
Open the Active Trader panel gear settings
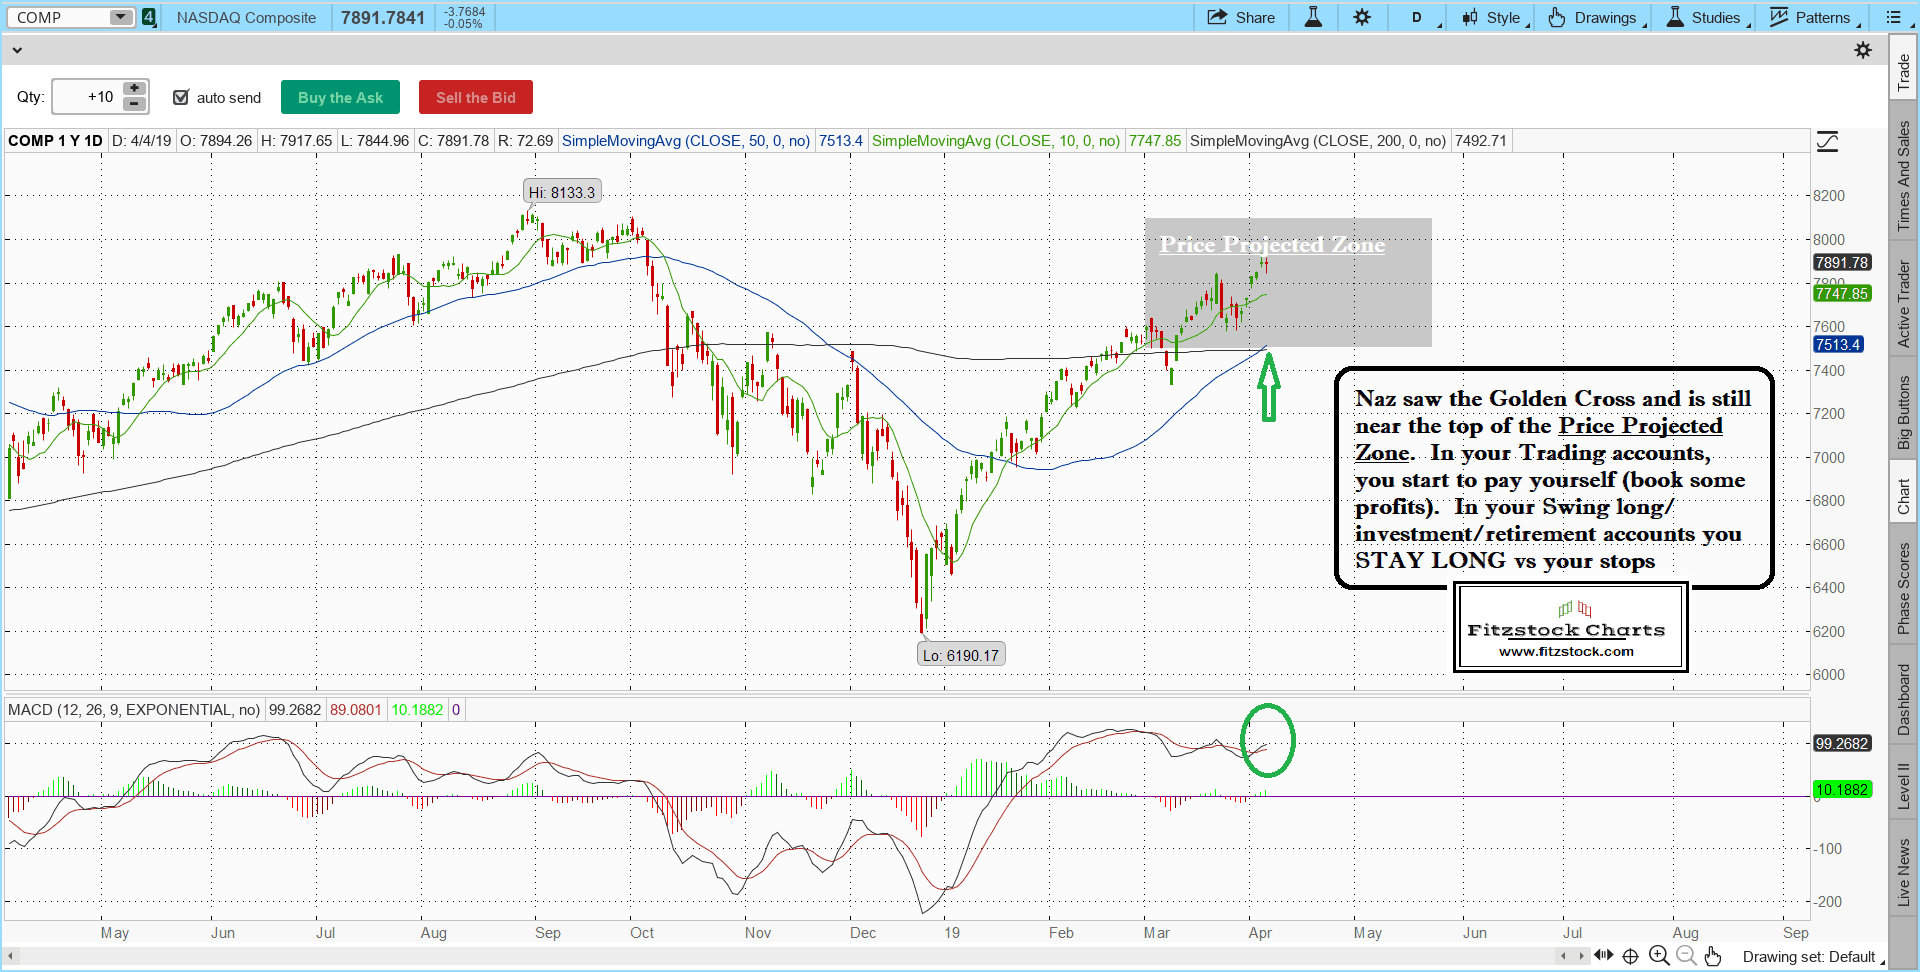tap(1862, 50)
